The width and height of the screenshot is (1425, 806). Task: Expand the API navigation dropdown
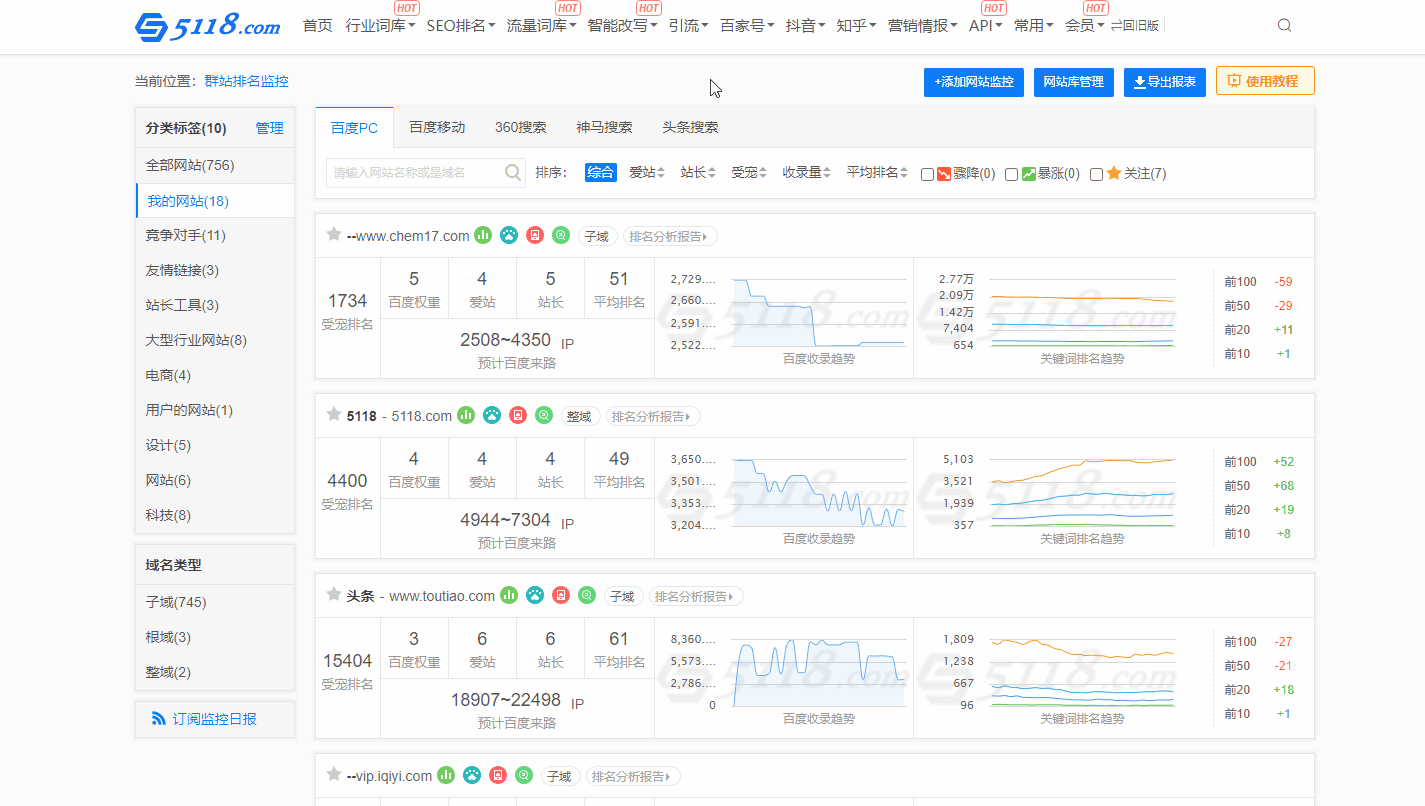tap(986, 26)
